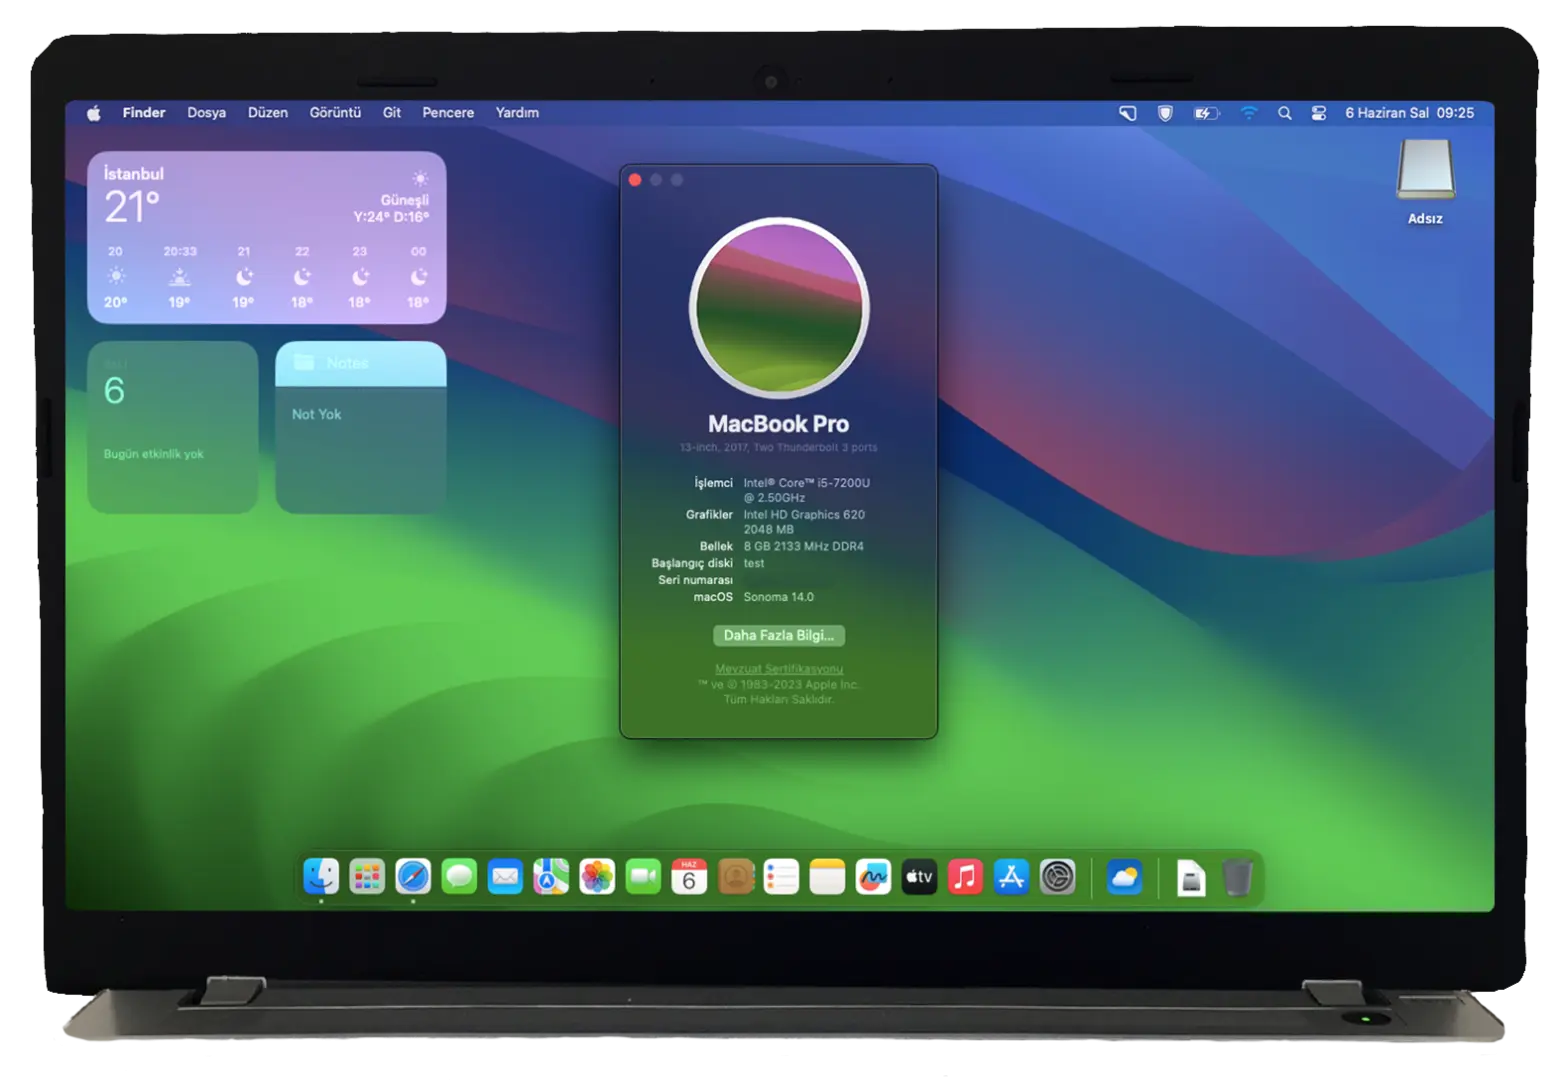Image resolution: width=1566 pixels, height=1080 pixels.
Task: Open Contacts from the Dock
Action: tap(735, 877)
